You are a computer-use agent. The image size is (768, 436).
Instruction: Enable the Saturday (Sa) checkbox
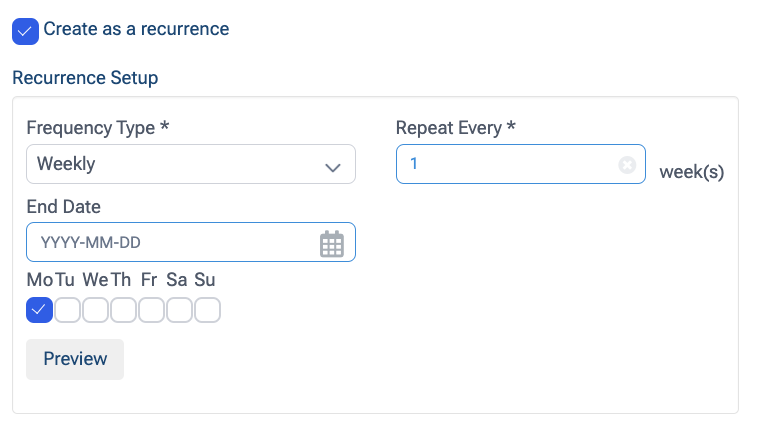(179, 311)
